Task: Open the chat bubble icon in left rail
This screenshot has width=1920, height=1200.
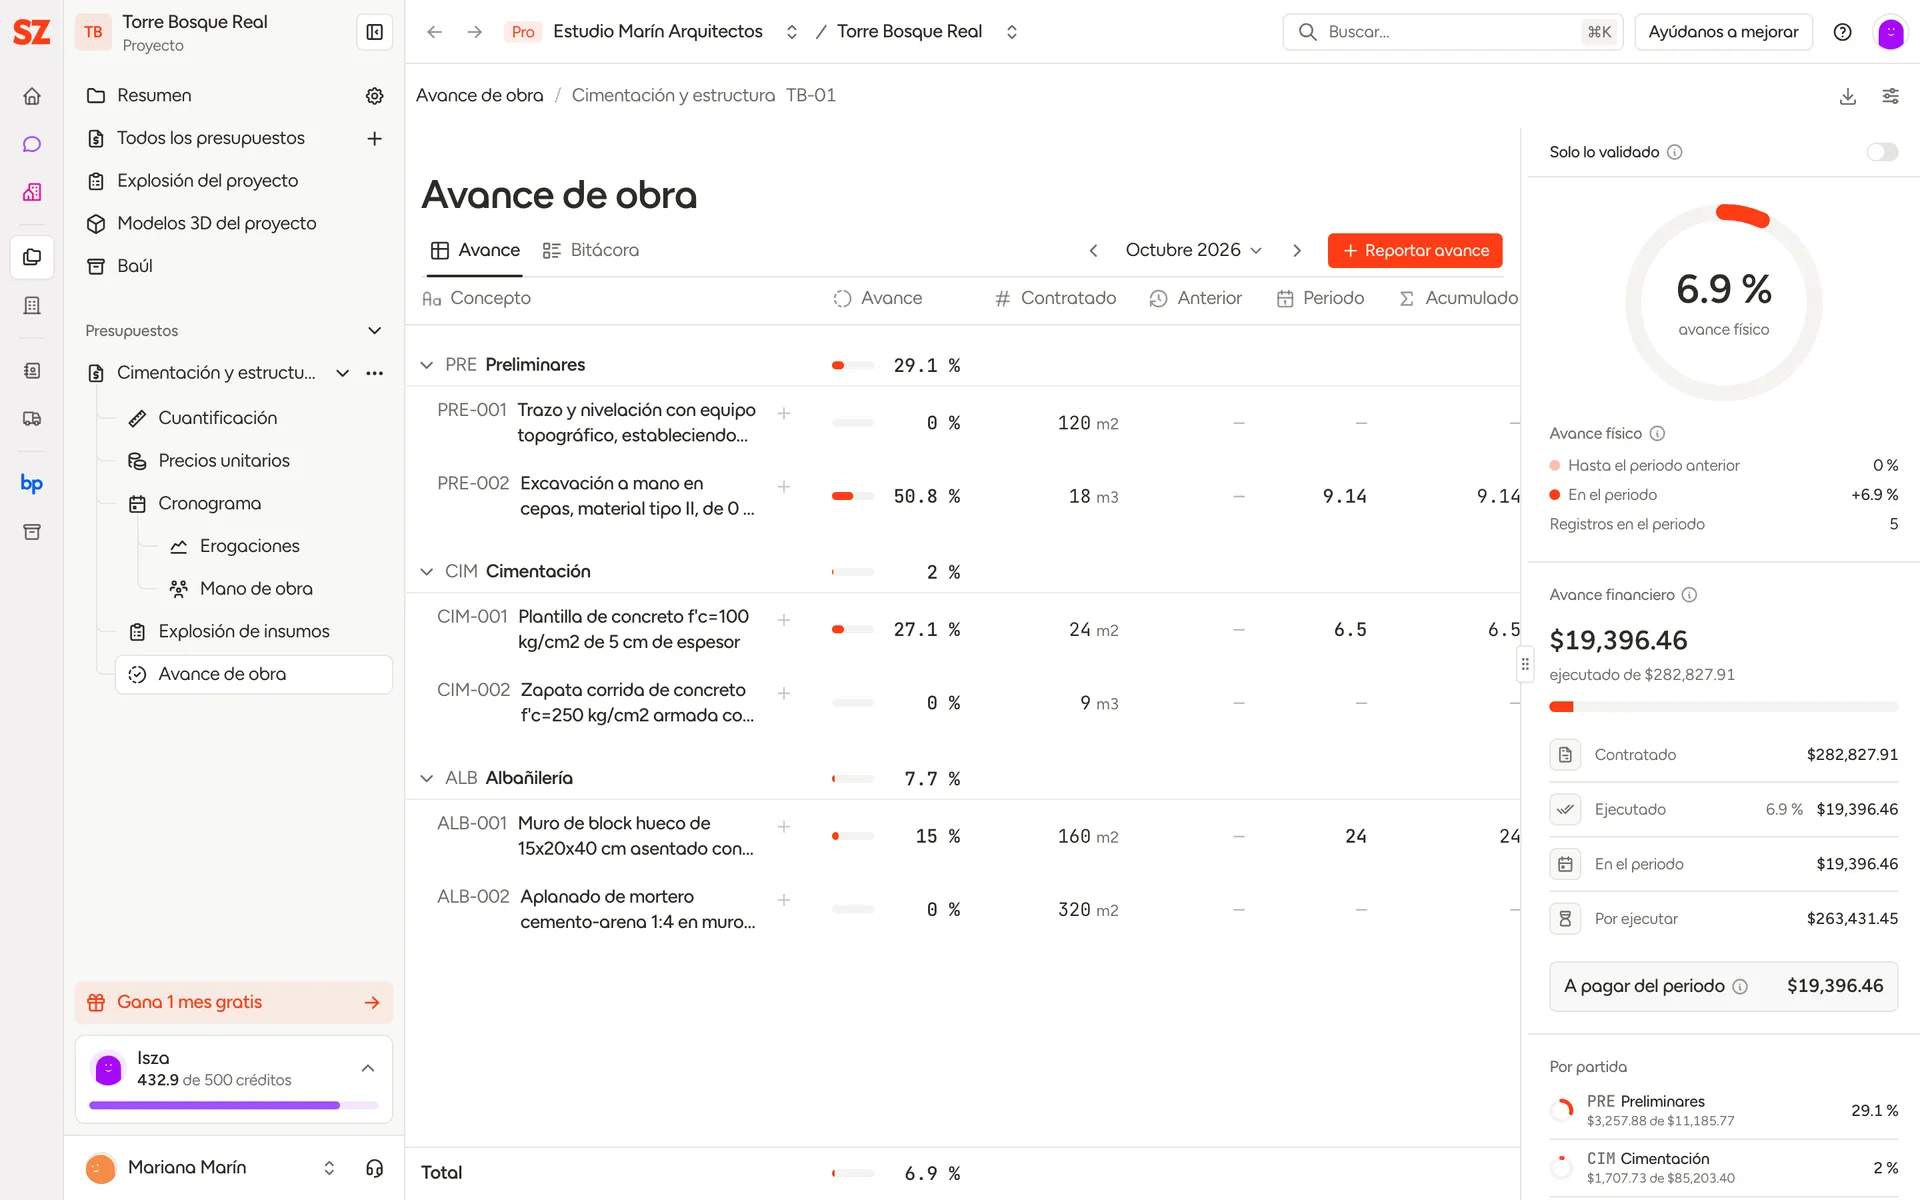Action: 32,144
